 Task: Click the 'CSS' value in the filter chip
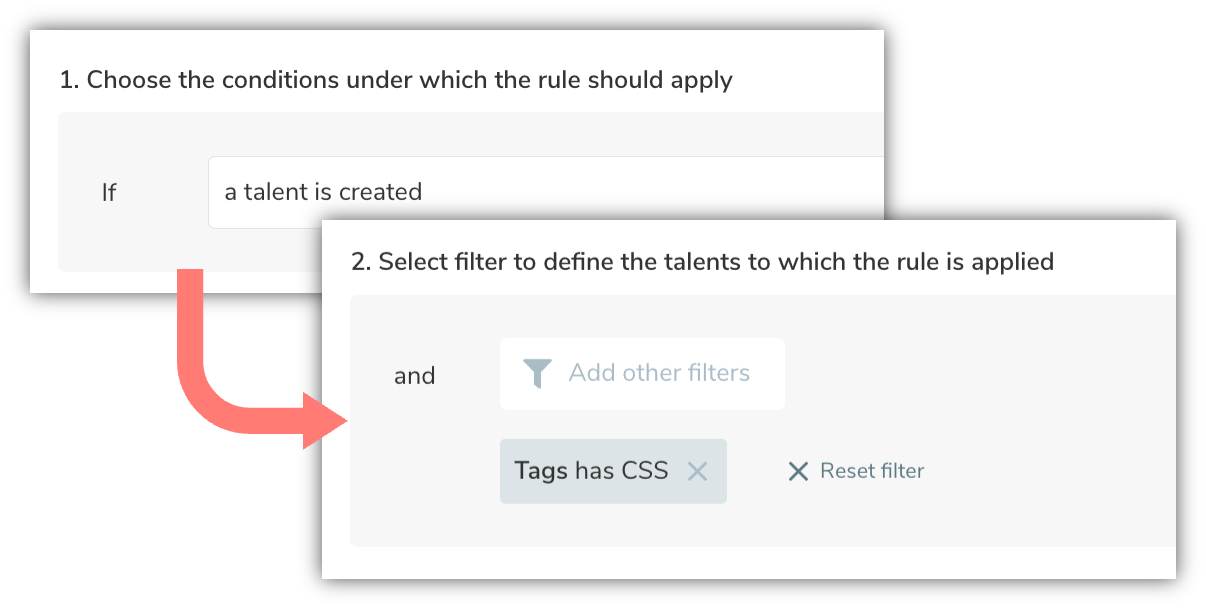(645, 471)
